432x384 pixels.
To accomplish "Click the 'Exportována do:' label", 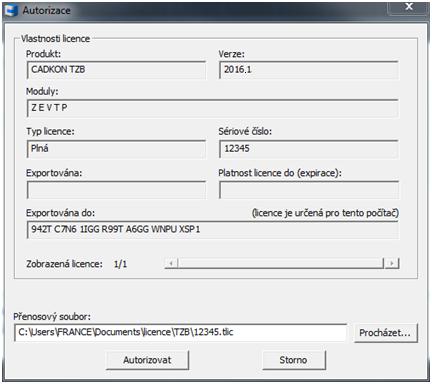I will coord(60,213).
